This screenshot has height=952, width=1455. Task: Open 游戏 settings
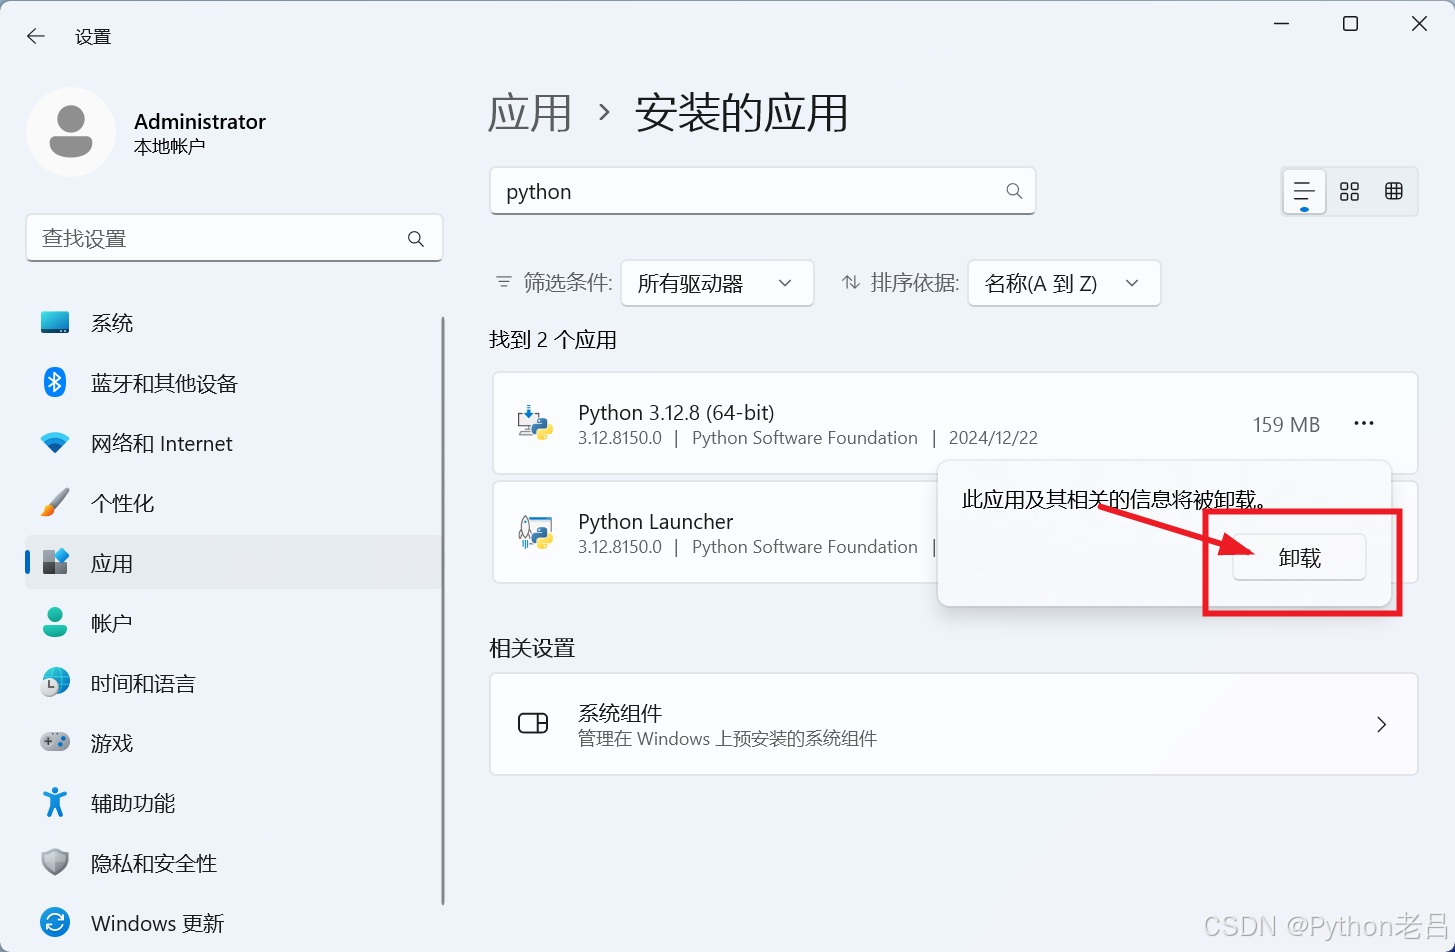(x=232, y=743)
